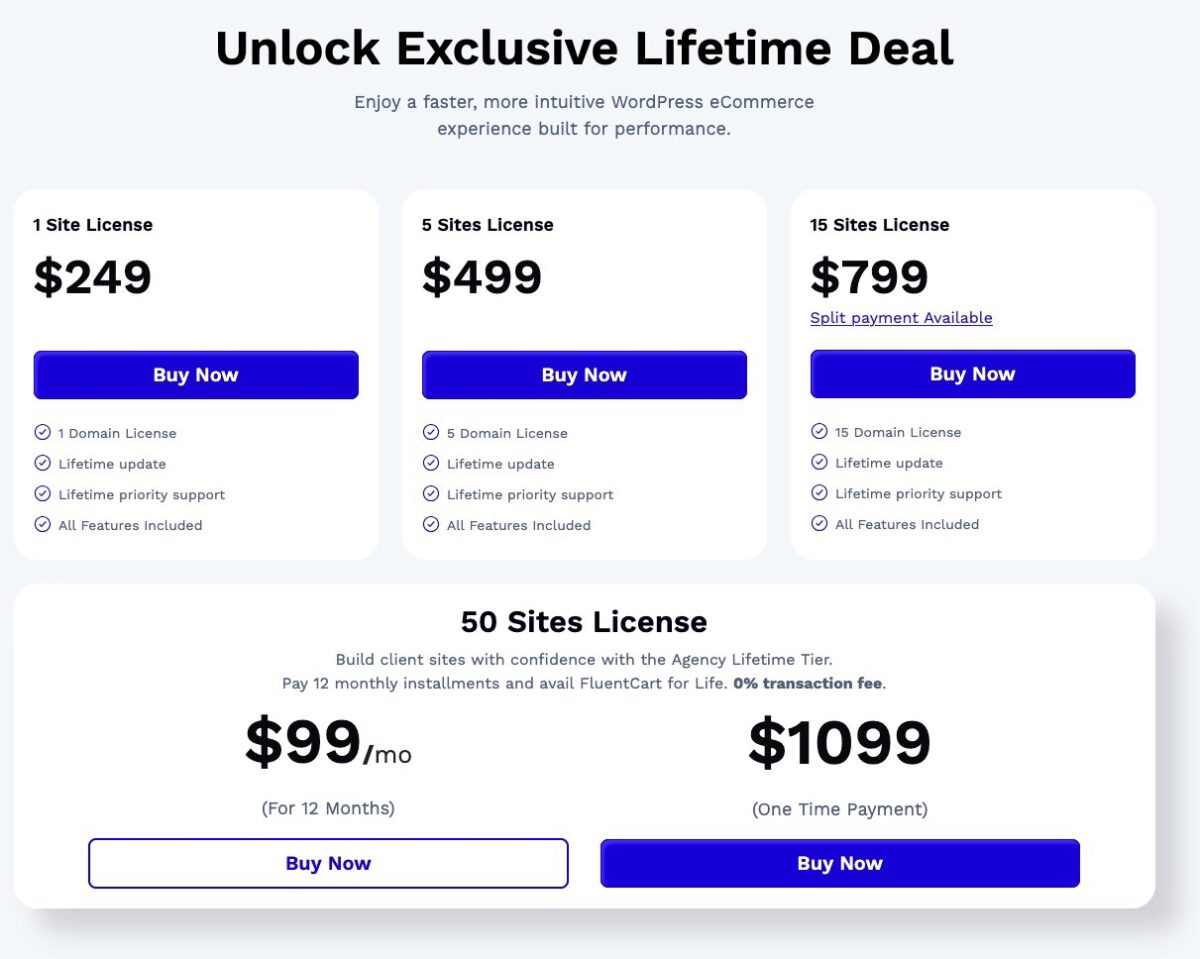Click check icon beside All Features Included in 15 Sites card
1200x959 pixels.
pyautogui.click(x=819, y=523)
